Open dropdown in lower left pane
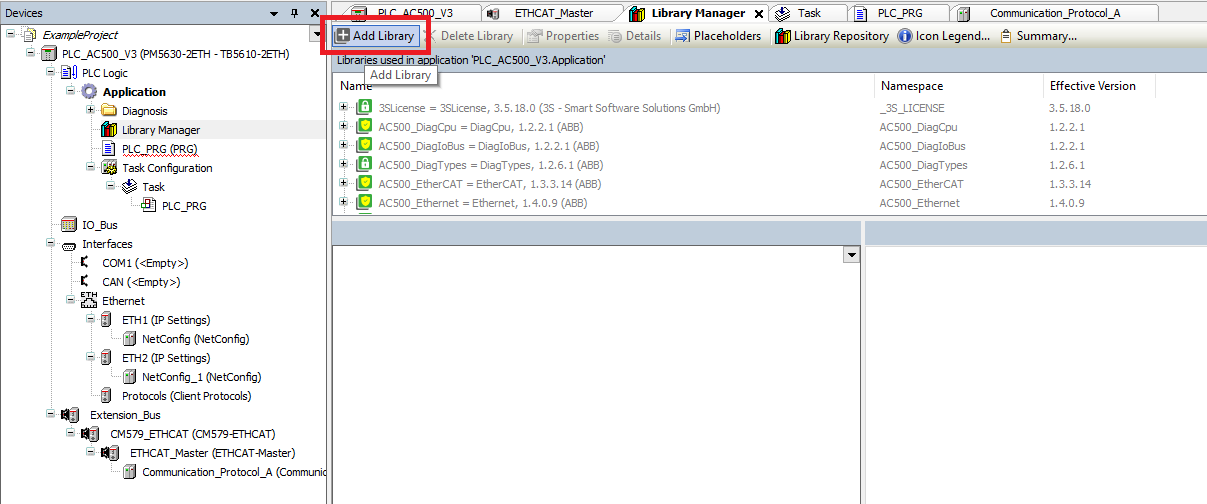1207x504 pixels. (x=851, y=255)
